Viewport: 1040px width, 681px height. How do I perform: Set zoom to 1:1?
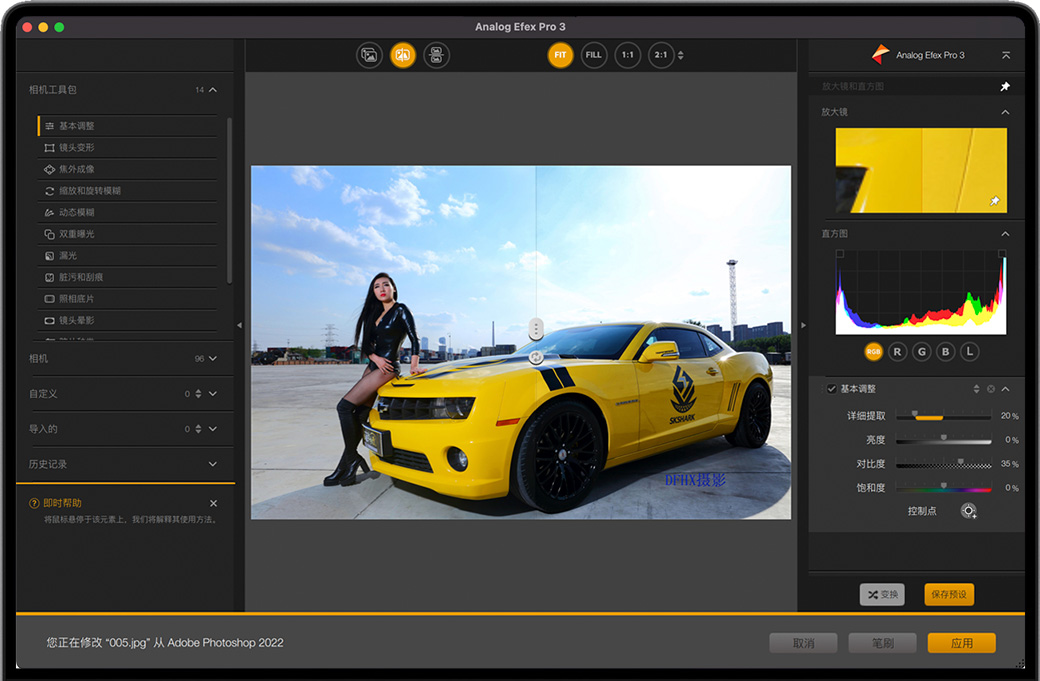pos(627,55)
